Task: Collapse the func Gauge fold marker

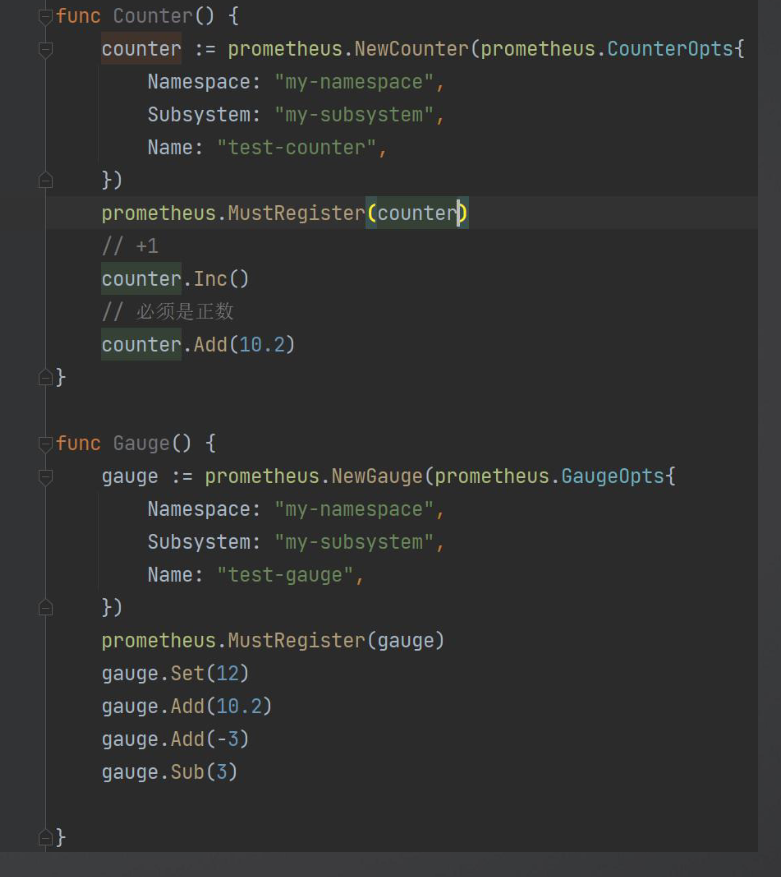Action: (x=45, y=444)
